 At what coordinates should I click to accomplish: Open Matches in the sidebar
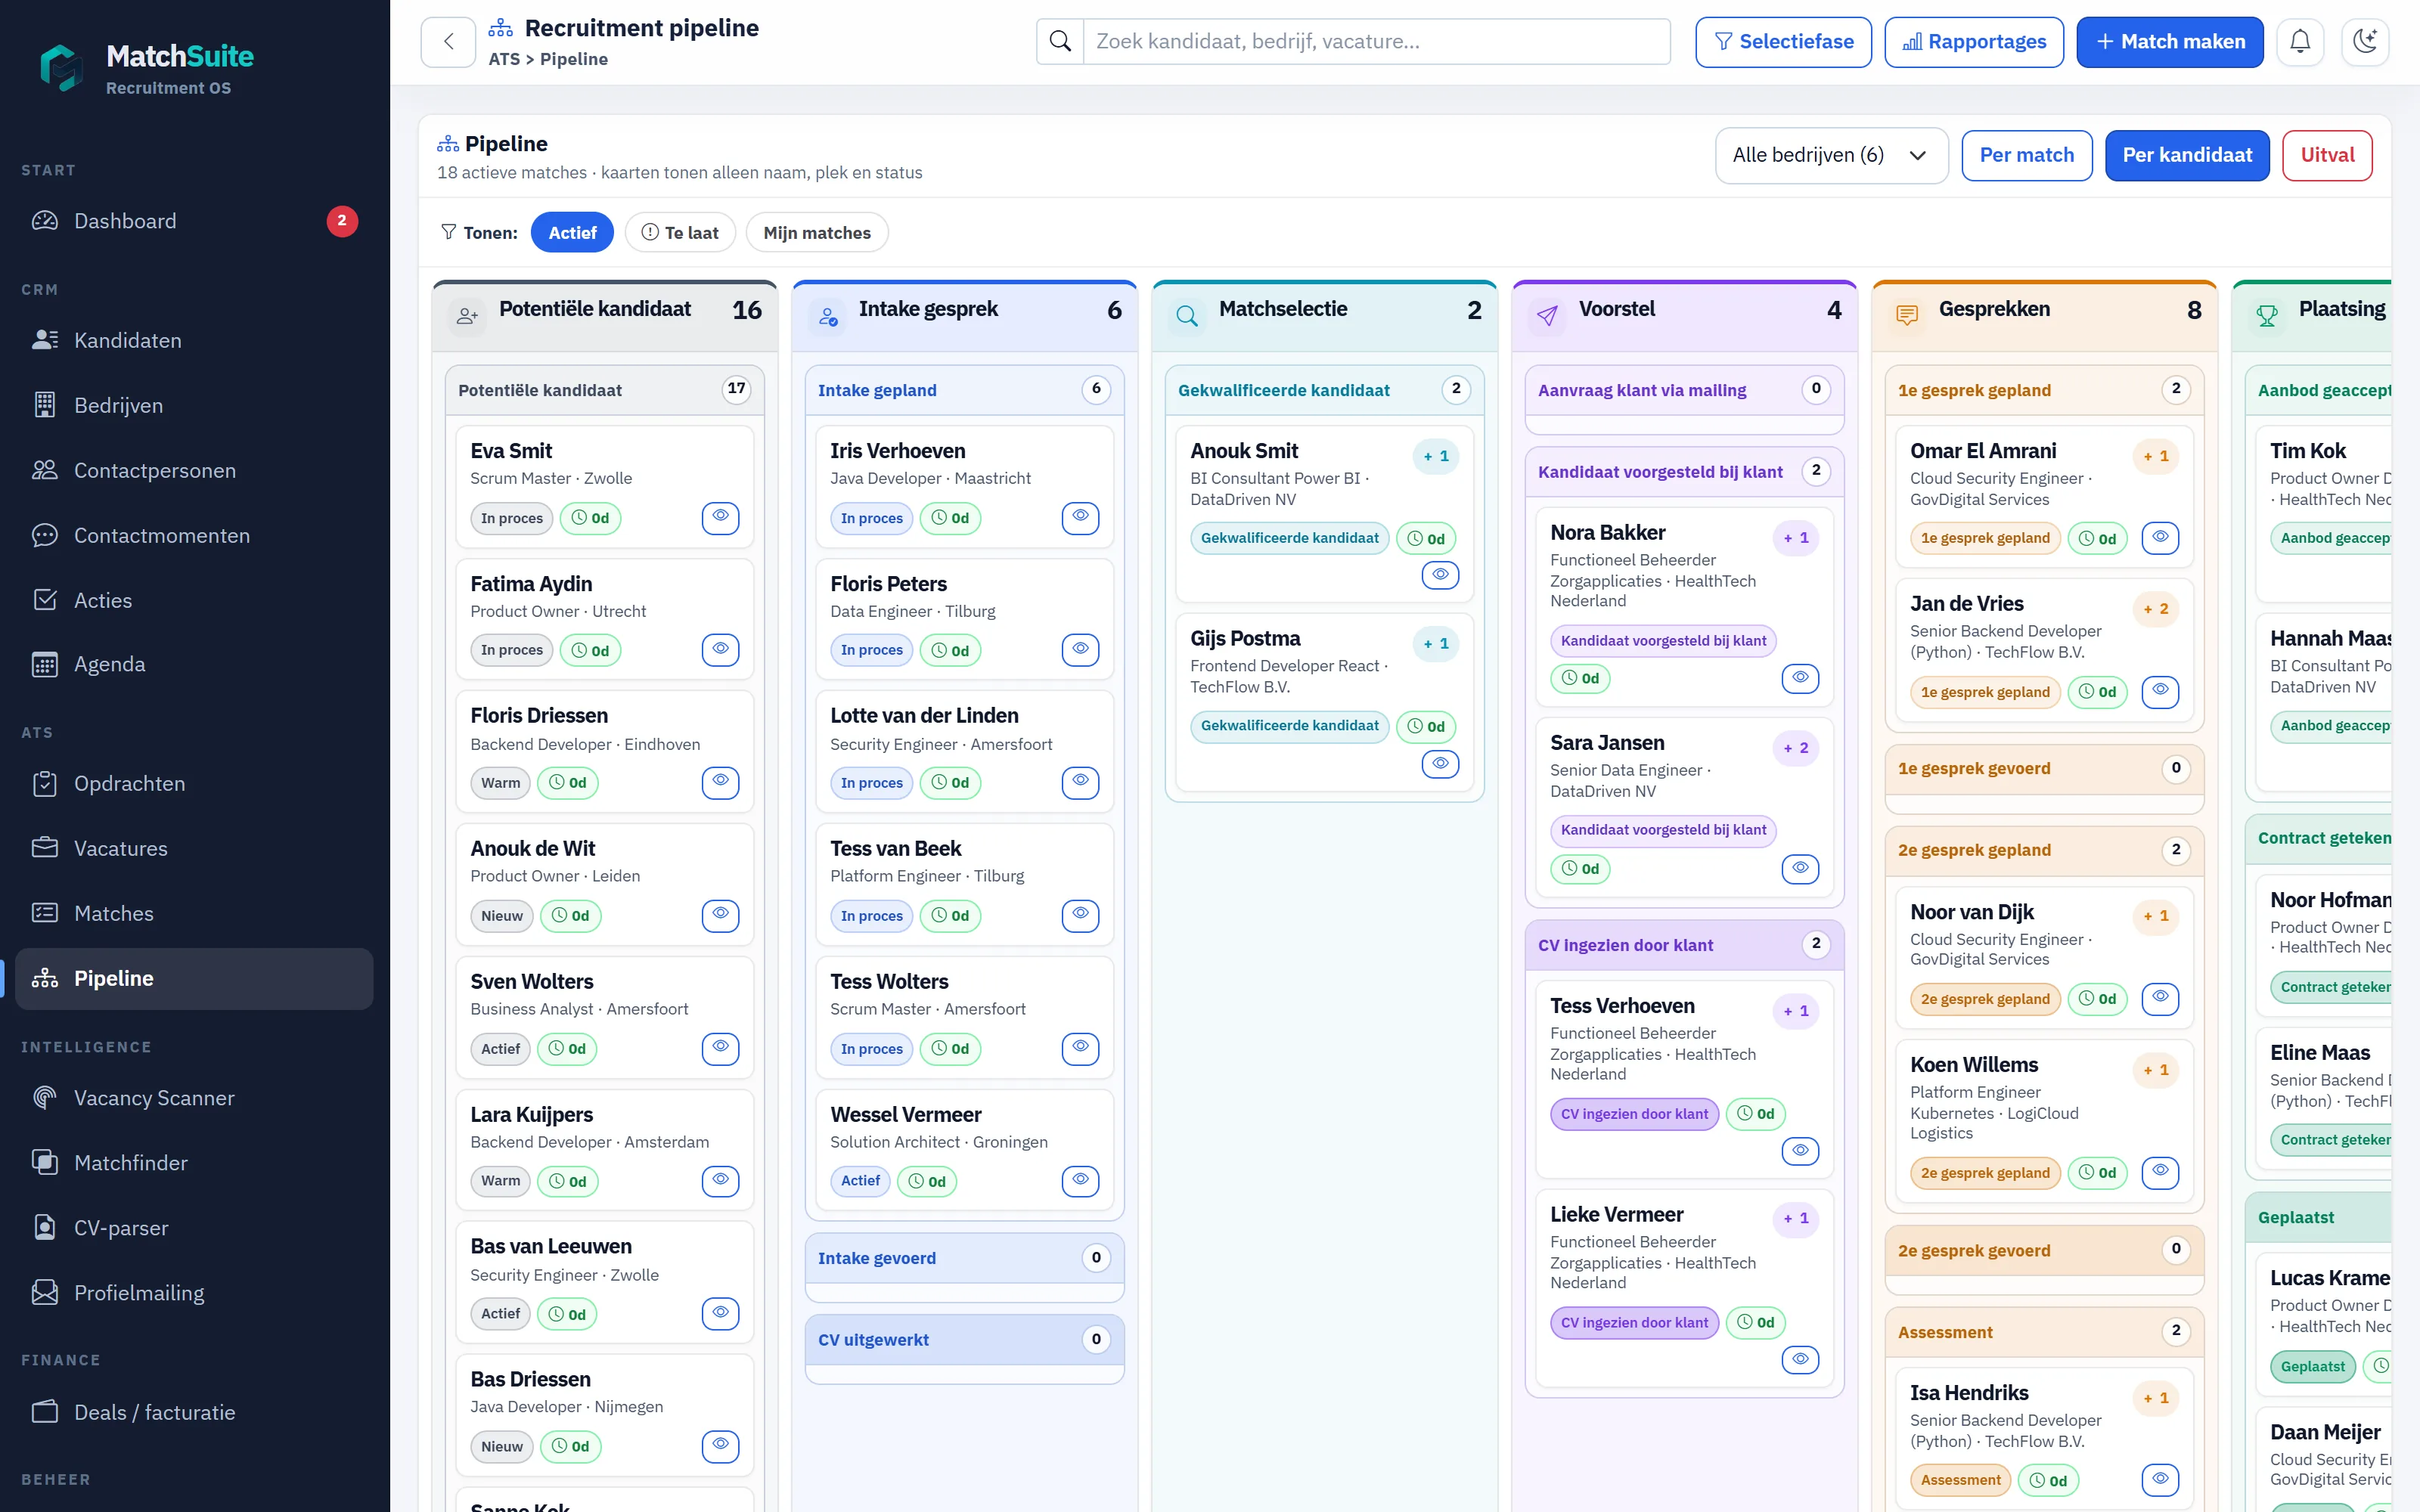pyautogui.click(x=194, y=913)
